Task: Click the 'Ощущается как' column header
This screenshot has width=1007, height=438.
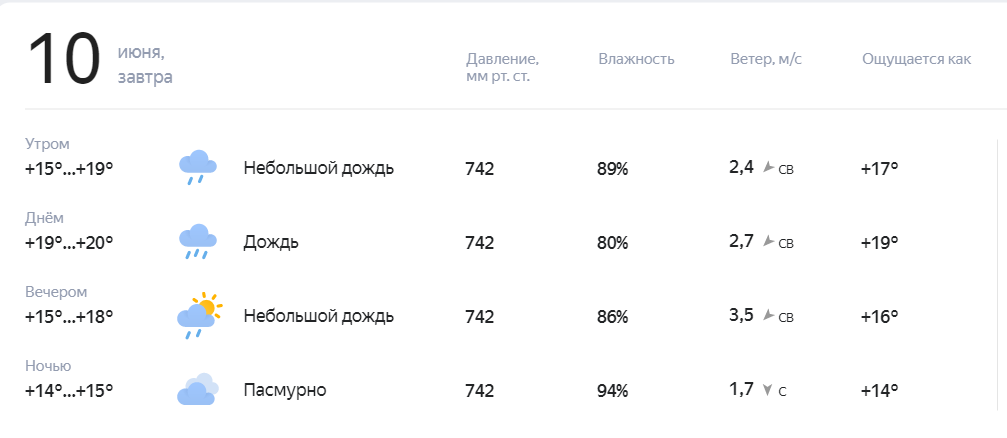Action: click(916, 59)
